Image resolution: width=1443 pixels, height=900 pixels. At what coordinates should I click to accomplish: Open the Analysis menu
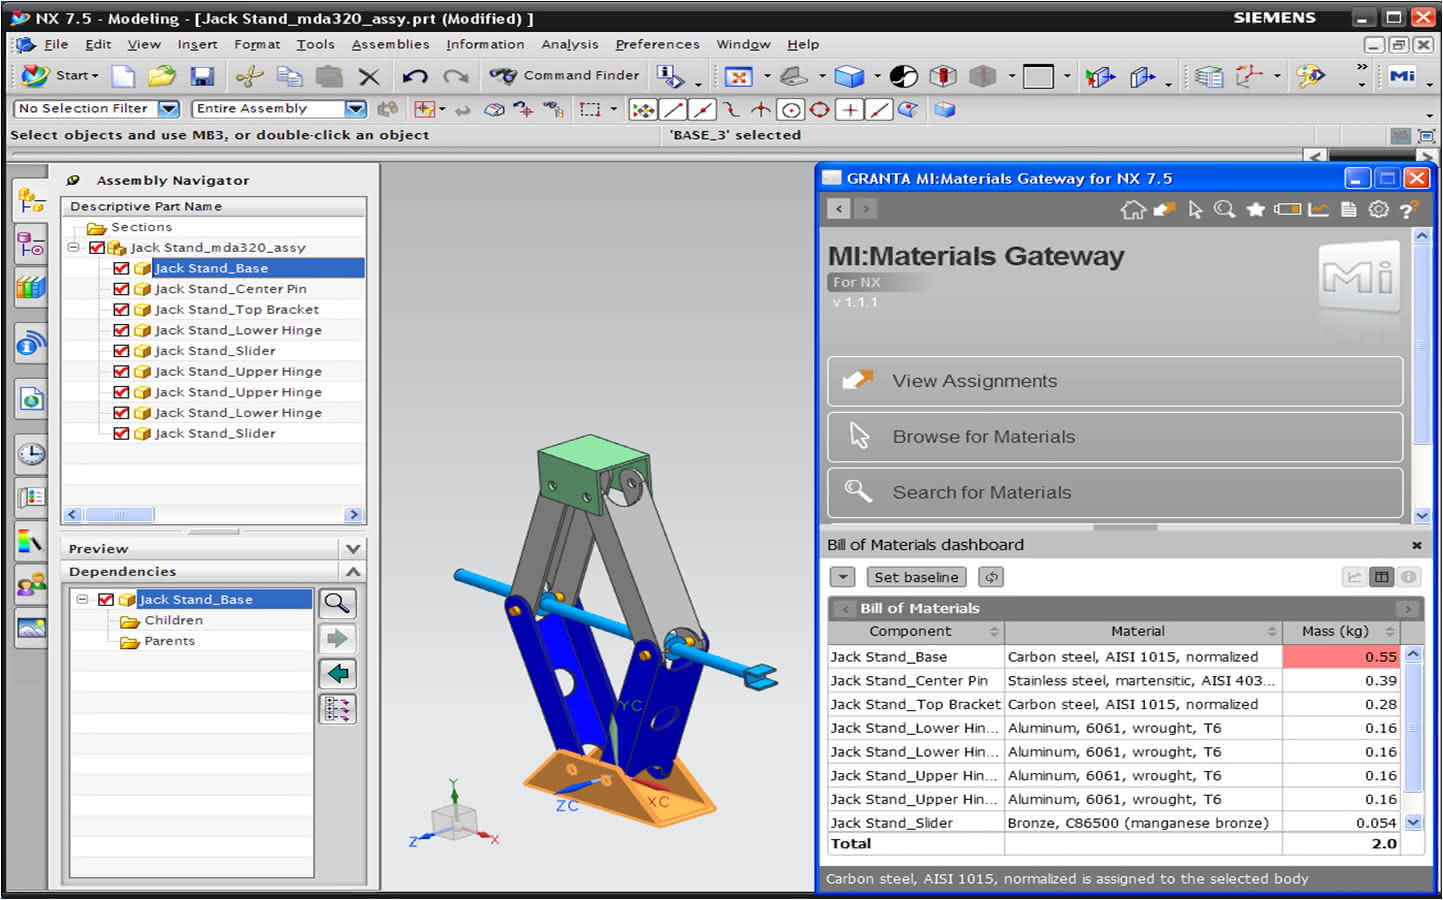tap(570, 44)
